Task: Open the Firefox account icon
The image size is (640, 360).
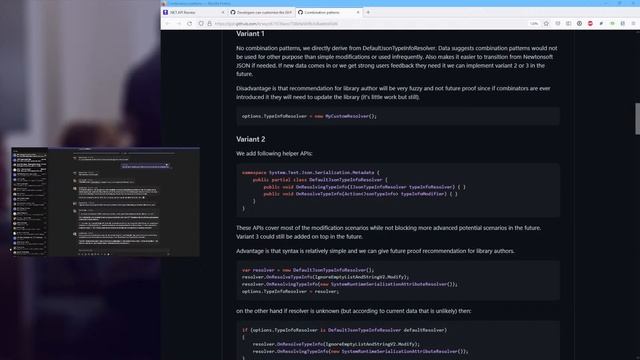Action: coord(579,24)
